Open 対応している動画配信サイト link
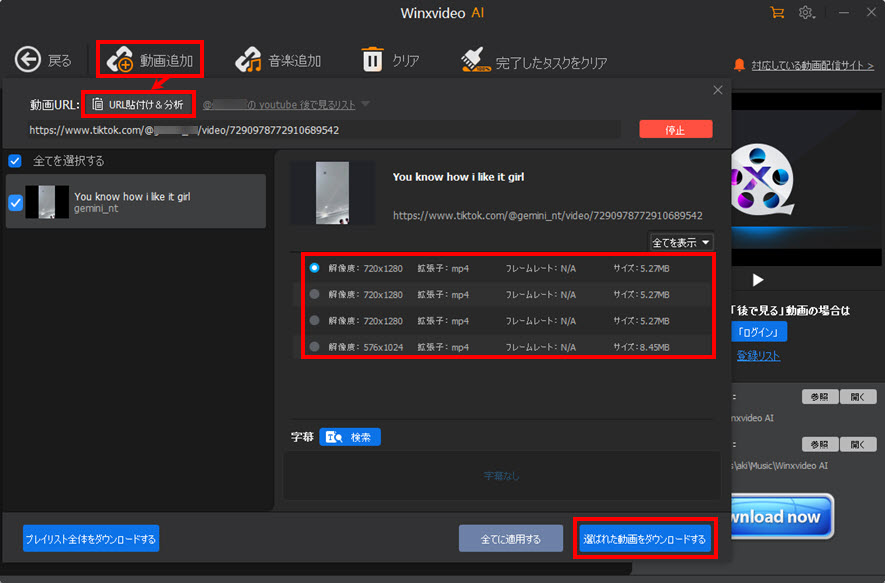Viewport: 885px width, 583px height. tap(812, 65)
